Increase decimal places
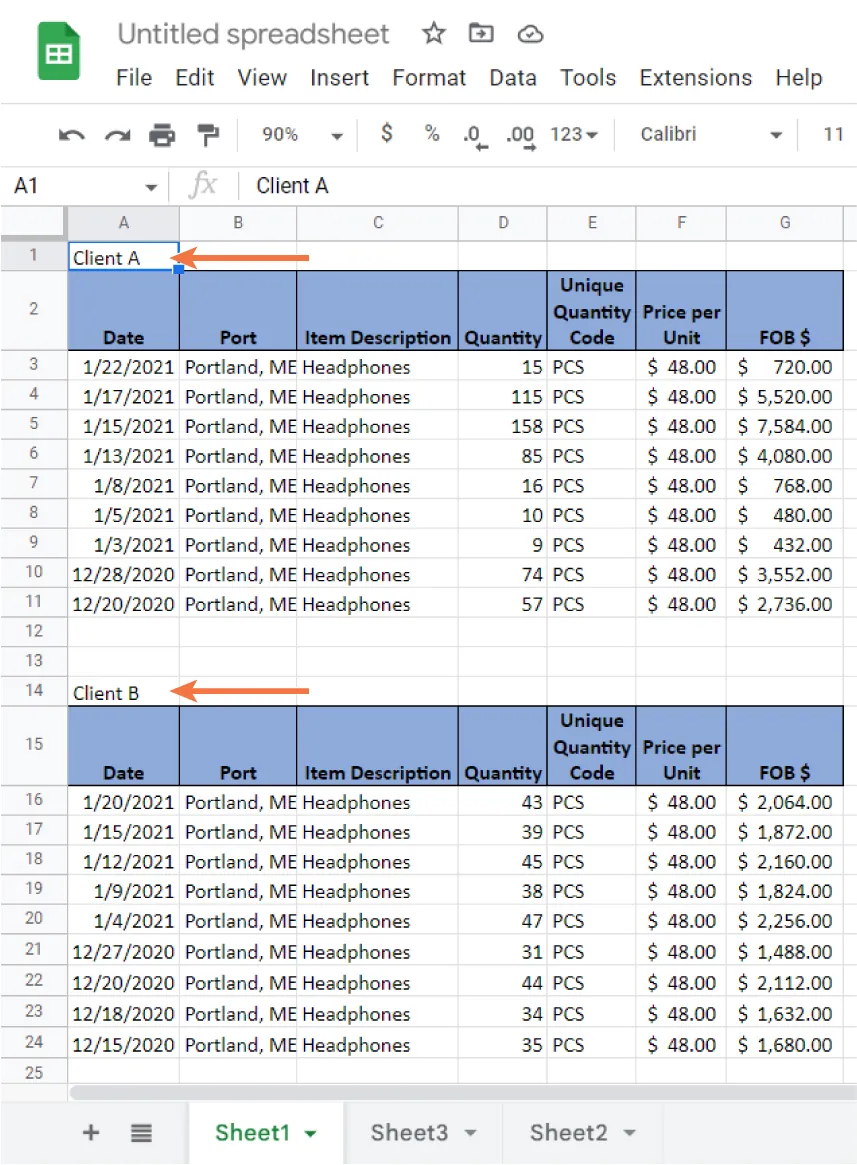 (x=518, y=134)
